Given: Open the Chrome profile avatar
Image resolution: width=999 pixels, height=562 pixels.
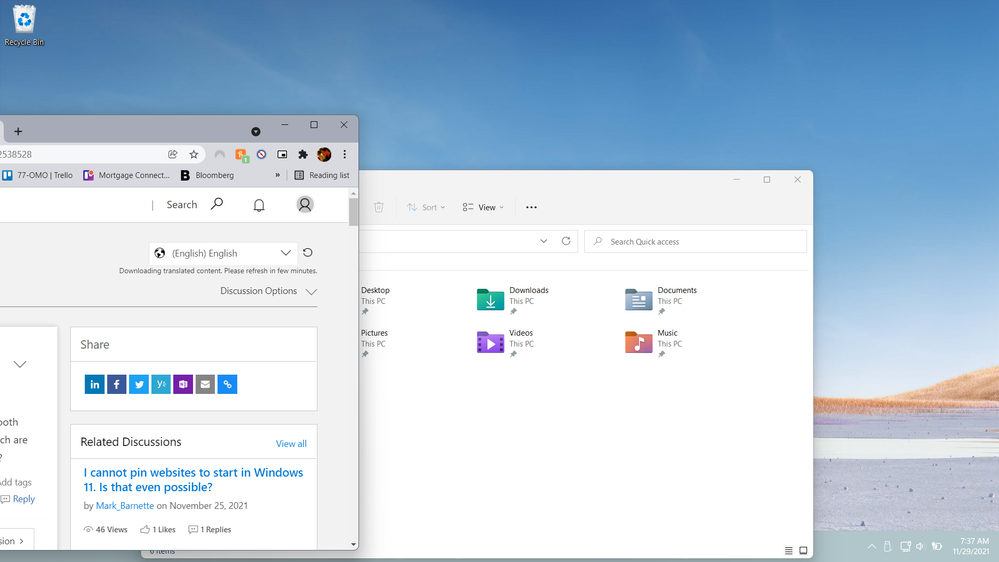Looking at the screenshot, I should 324,154.
